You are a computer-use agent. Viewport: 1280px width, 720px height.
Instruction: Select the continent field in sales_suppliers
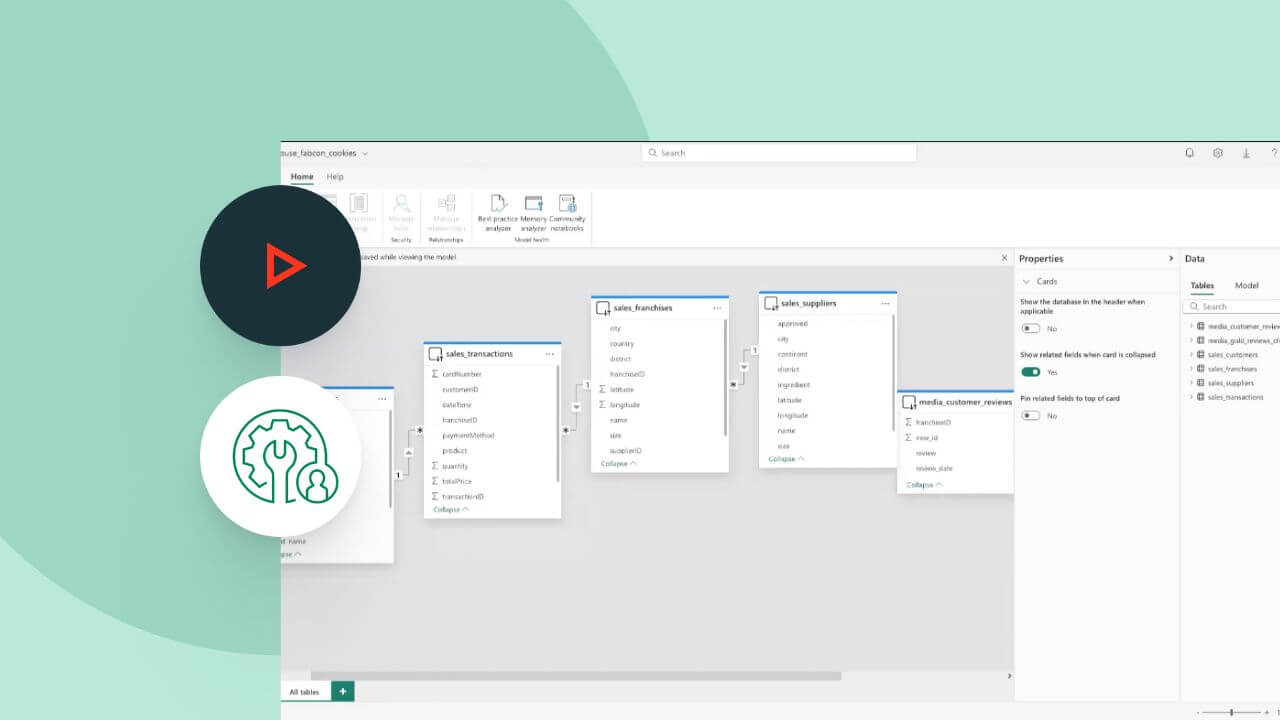point(793,355)
